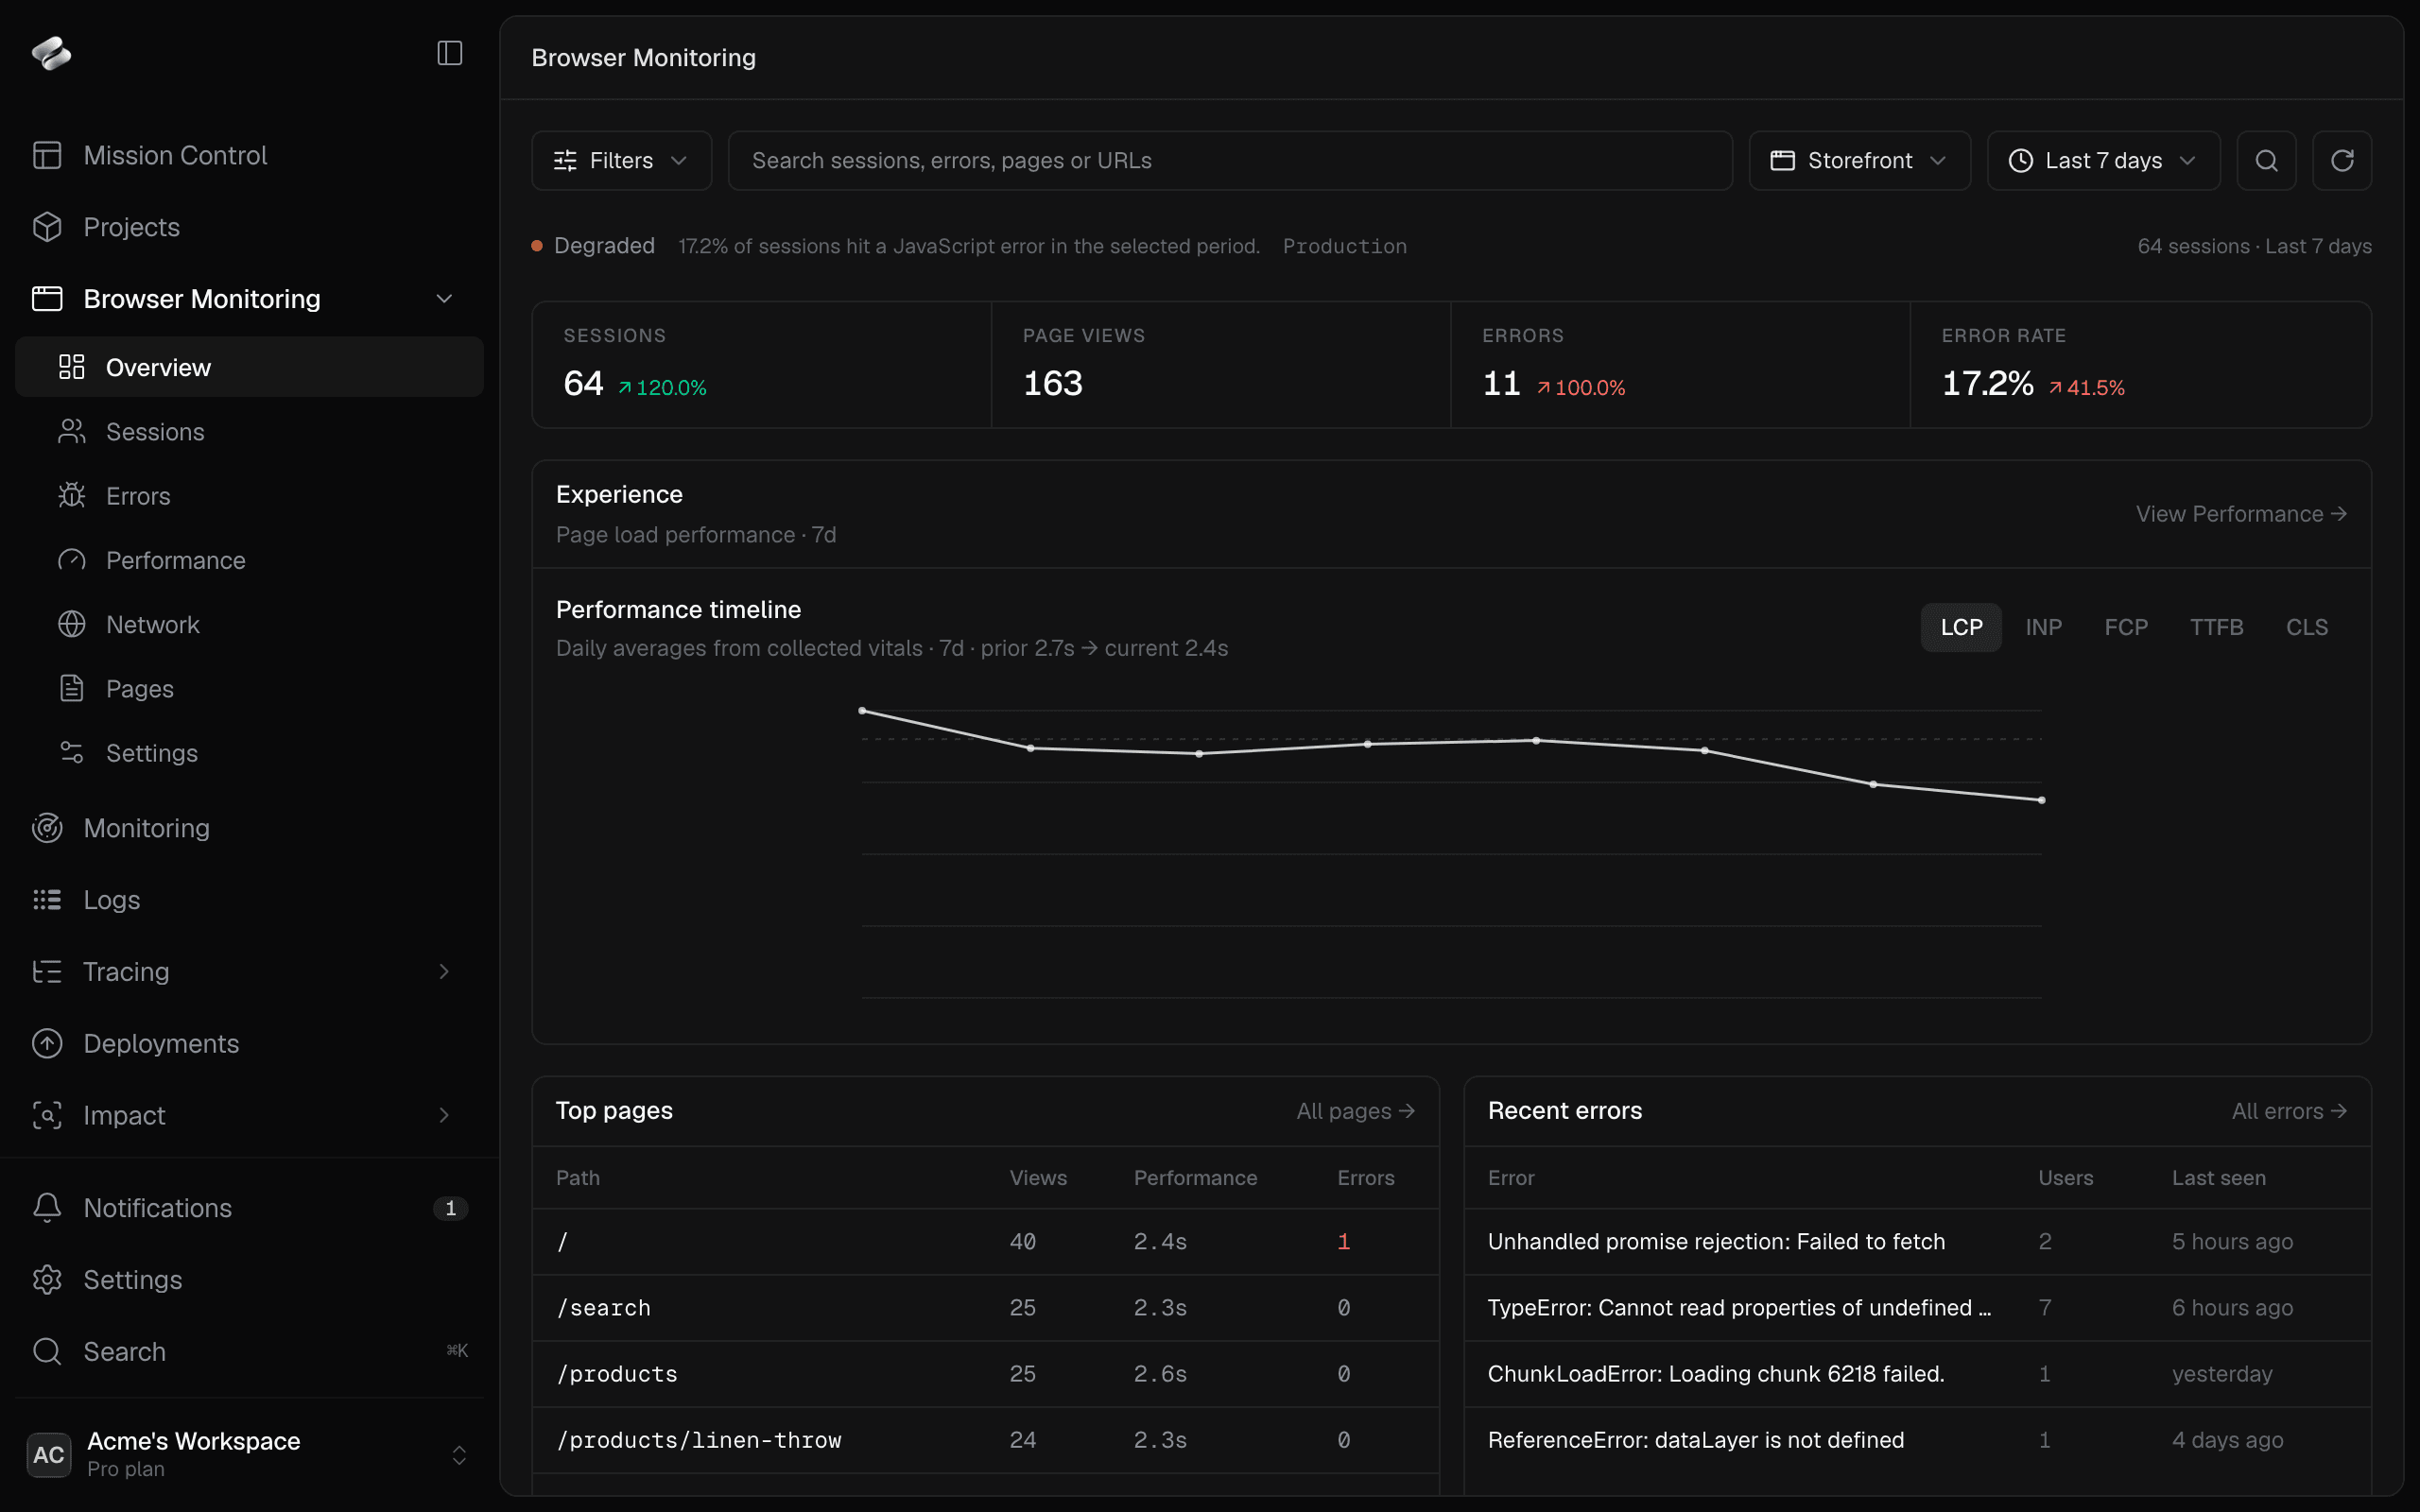Switch timeline to FCP metric
The image size is (2420, 1512).
pyautogui.click(x=2125, y=627)
